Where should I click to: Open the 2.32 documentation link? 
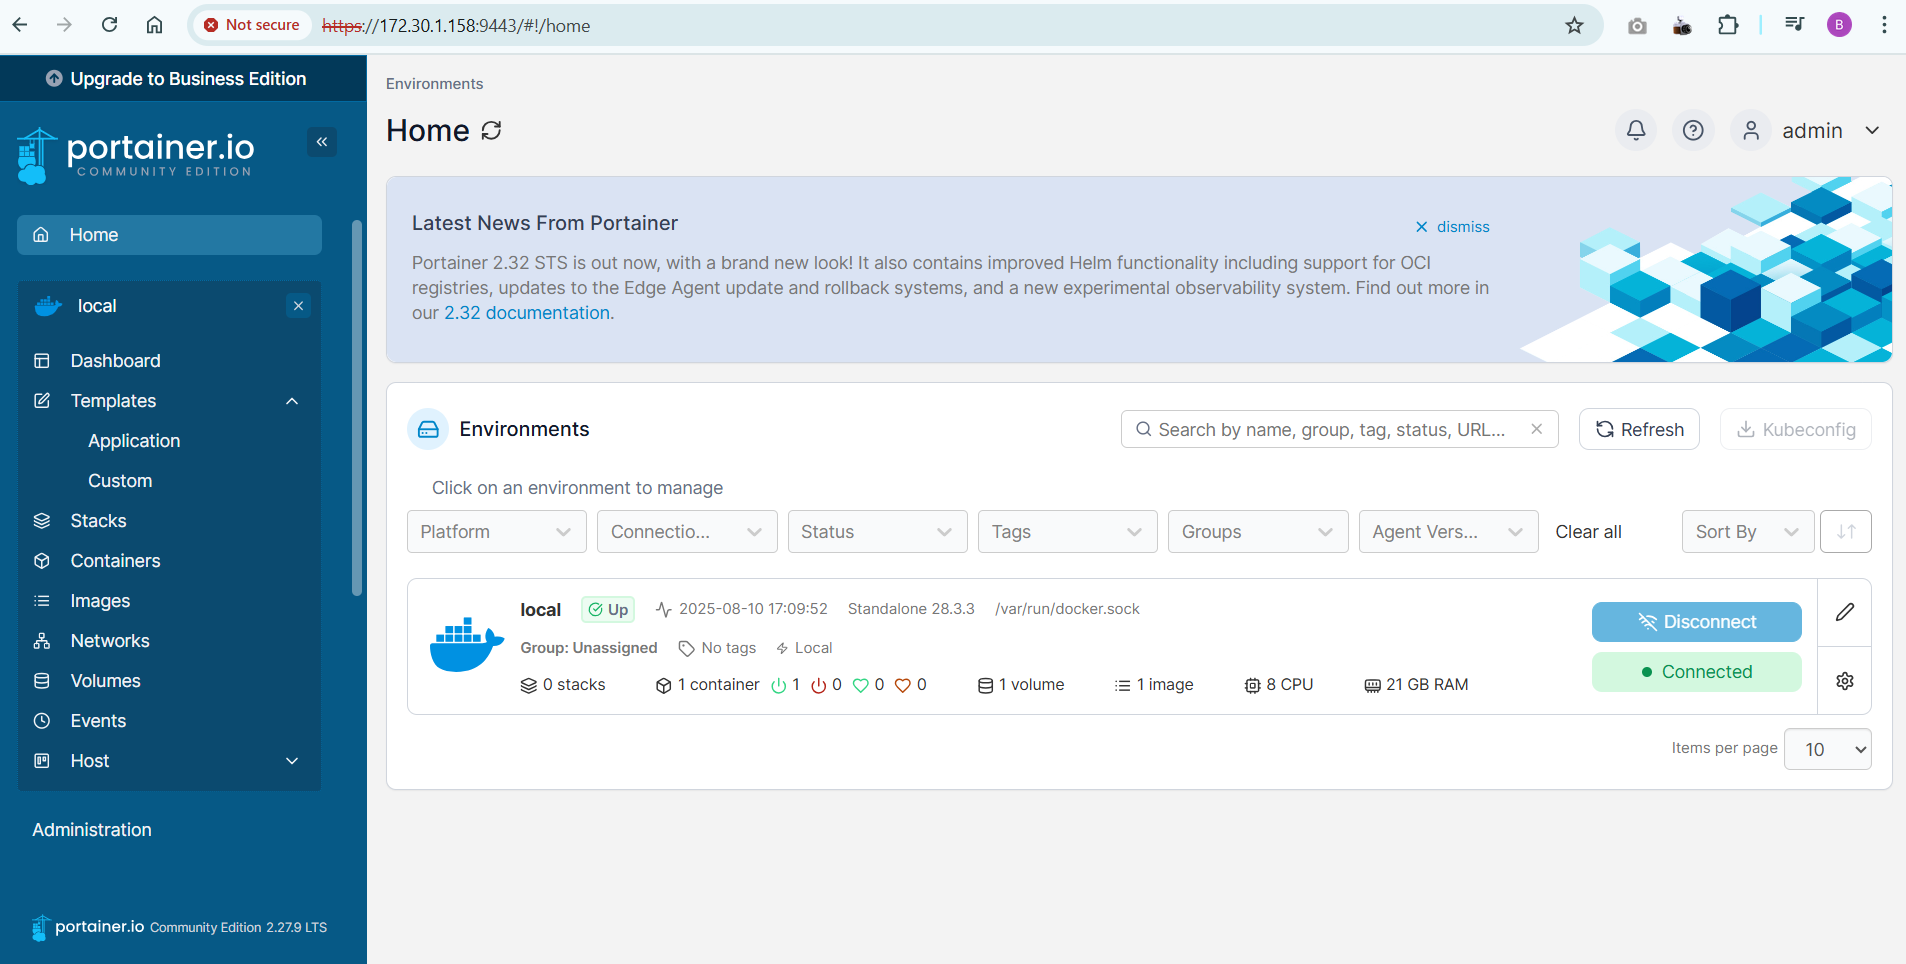pyautogui.click(x=529, y=313)
